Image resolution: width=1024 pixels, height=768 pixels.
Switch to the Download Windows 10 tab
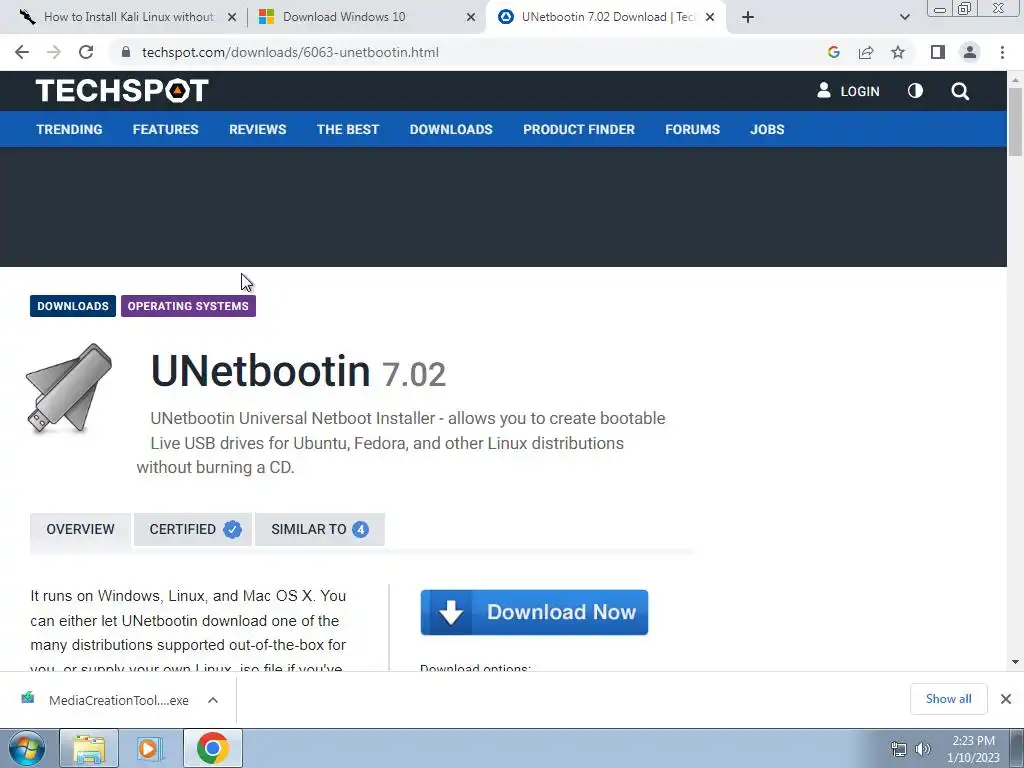click(x=366, y=17)
